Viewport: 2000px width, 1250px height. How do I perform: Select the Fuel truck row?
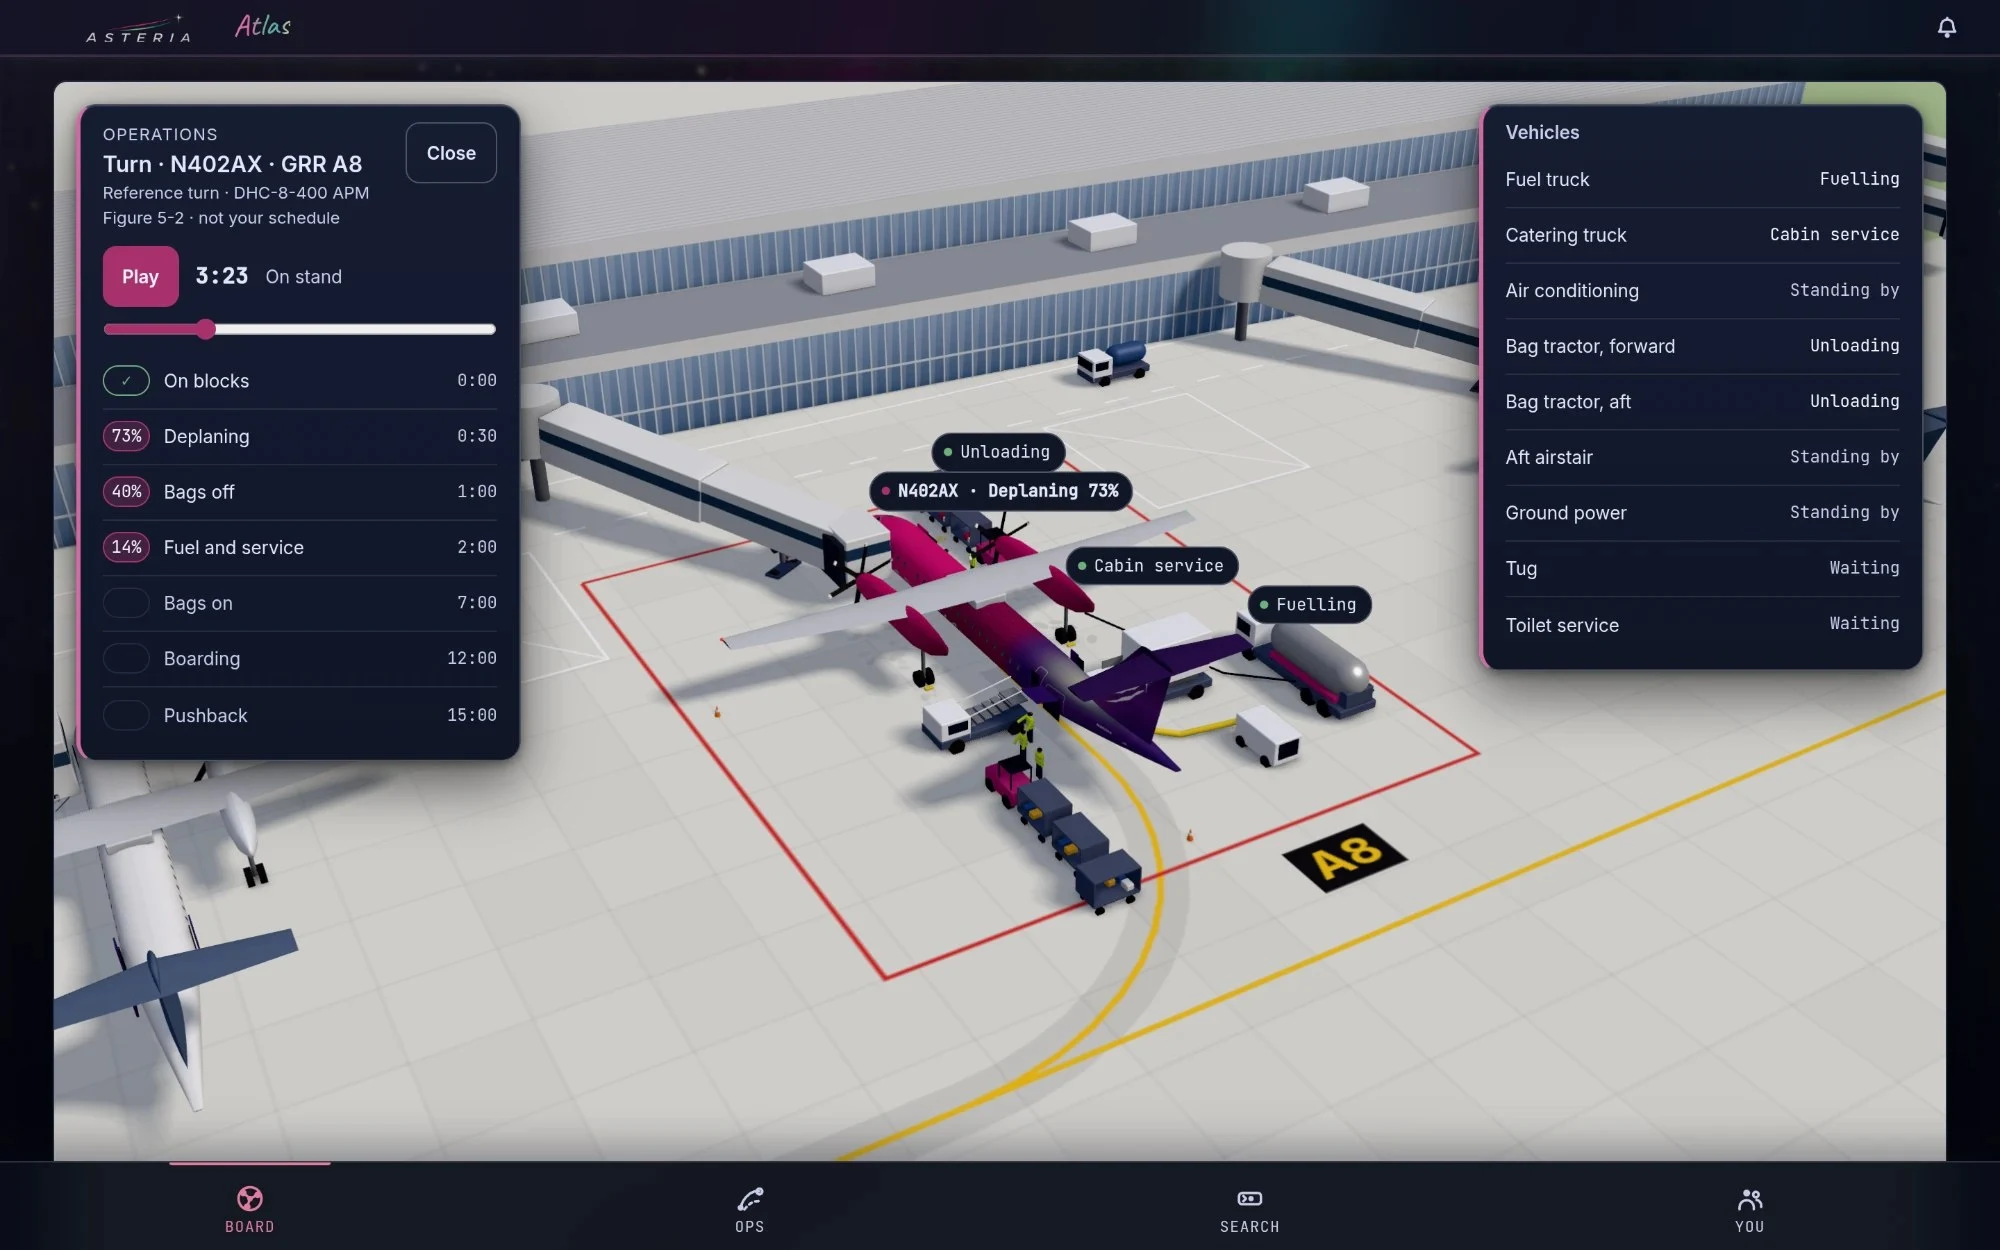[x=1702, y=179]
